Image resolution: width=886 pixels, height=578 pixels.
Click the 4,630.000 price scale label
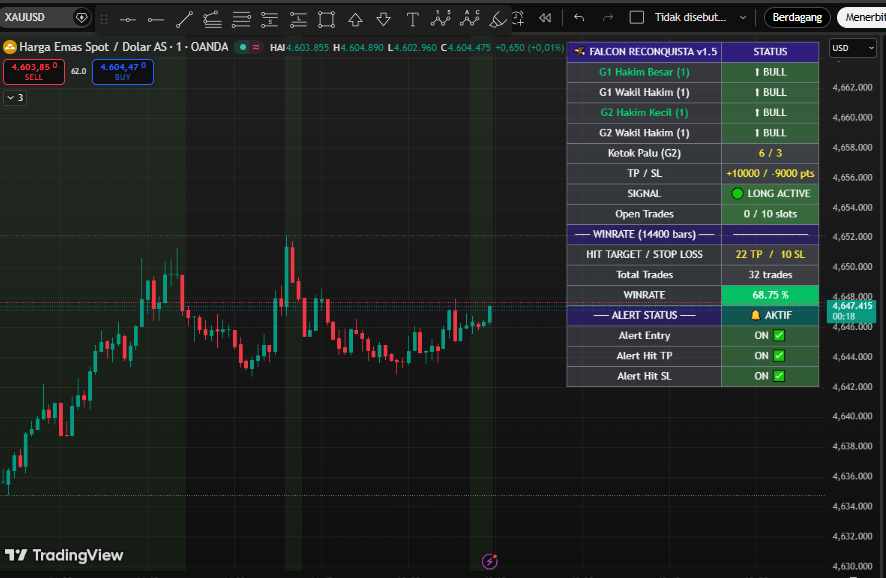coord(852,566)
